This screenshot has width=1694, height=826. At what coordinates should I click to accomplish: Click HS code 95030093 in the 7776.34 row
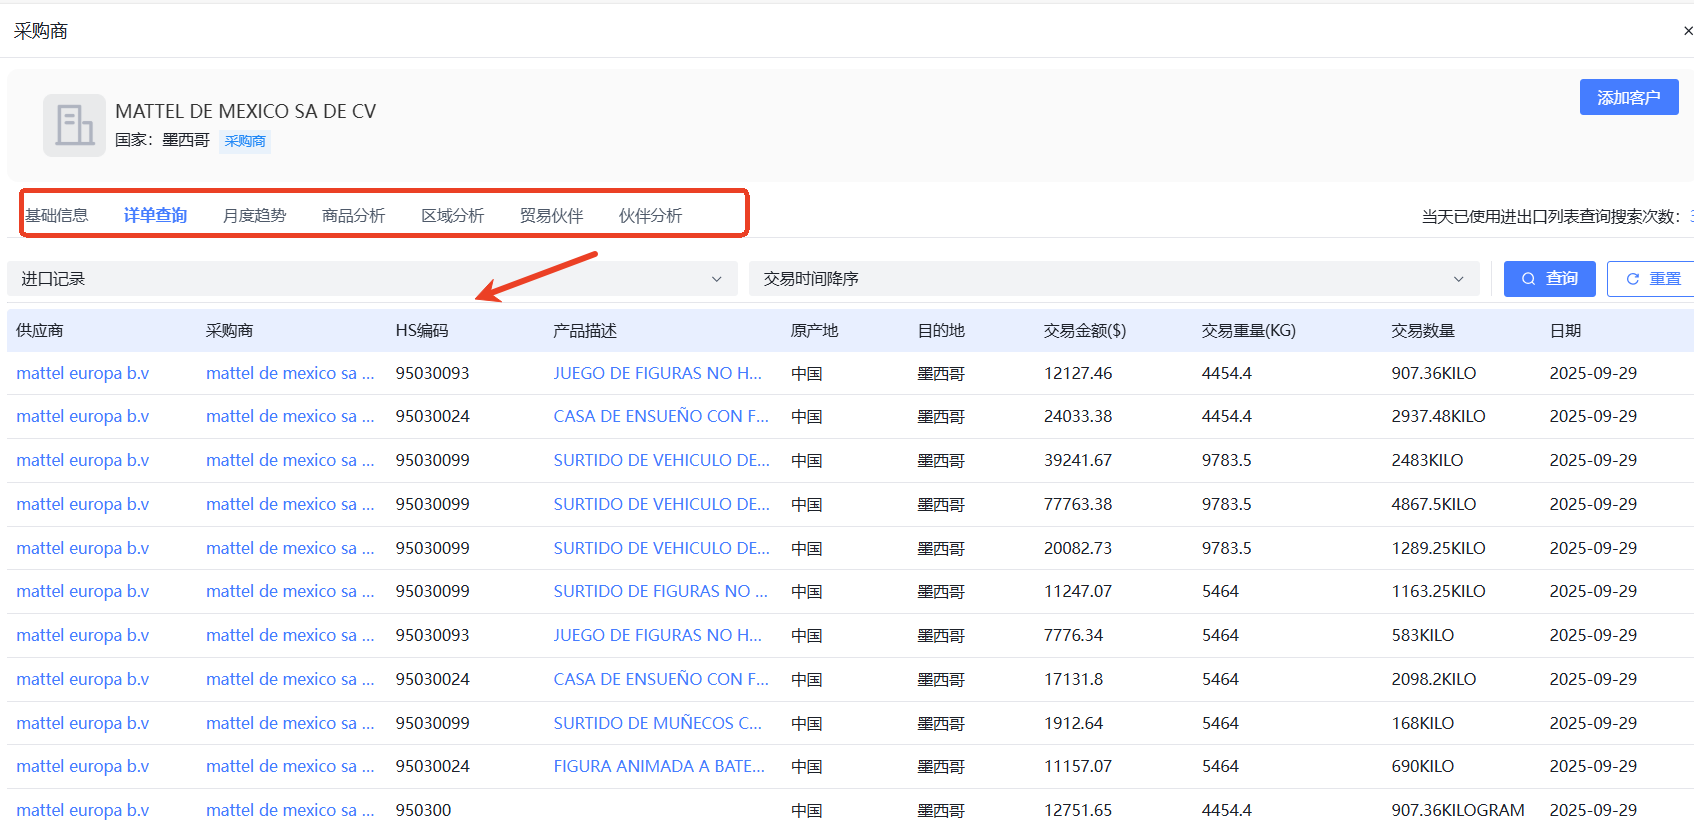(432, 635)
